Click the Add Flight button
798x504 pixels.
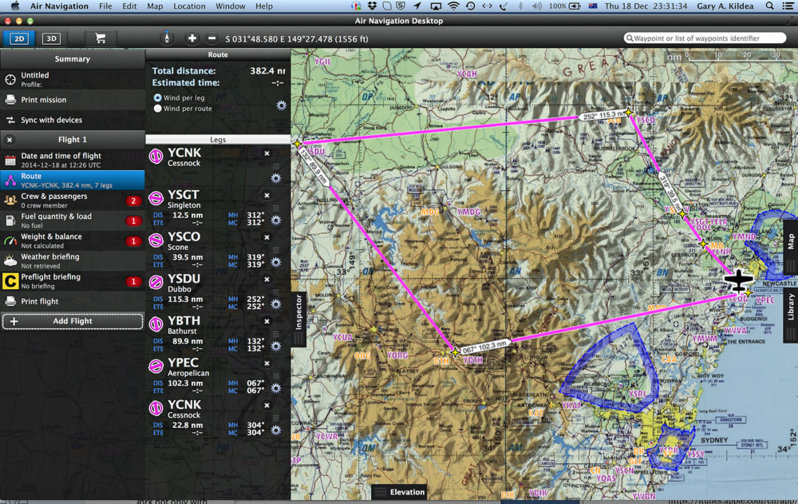(72, 321)
